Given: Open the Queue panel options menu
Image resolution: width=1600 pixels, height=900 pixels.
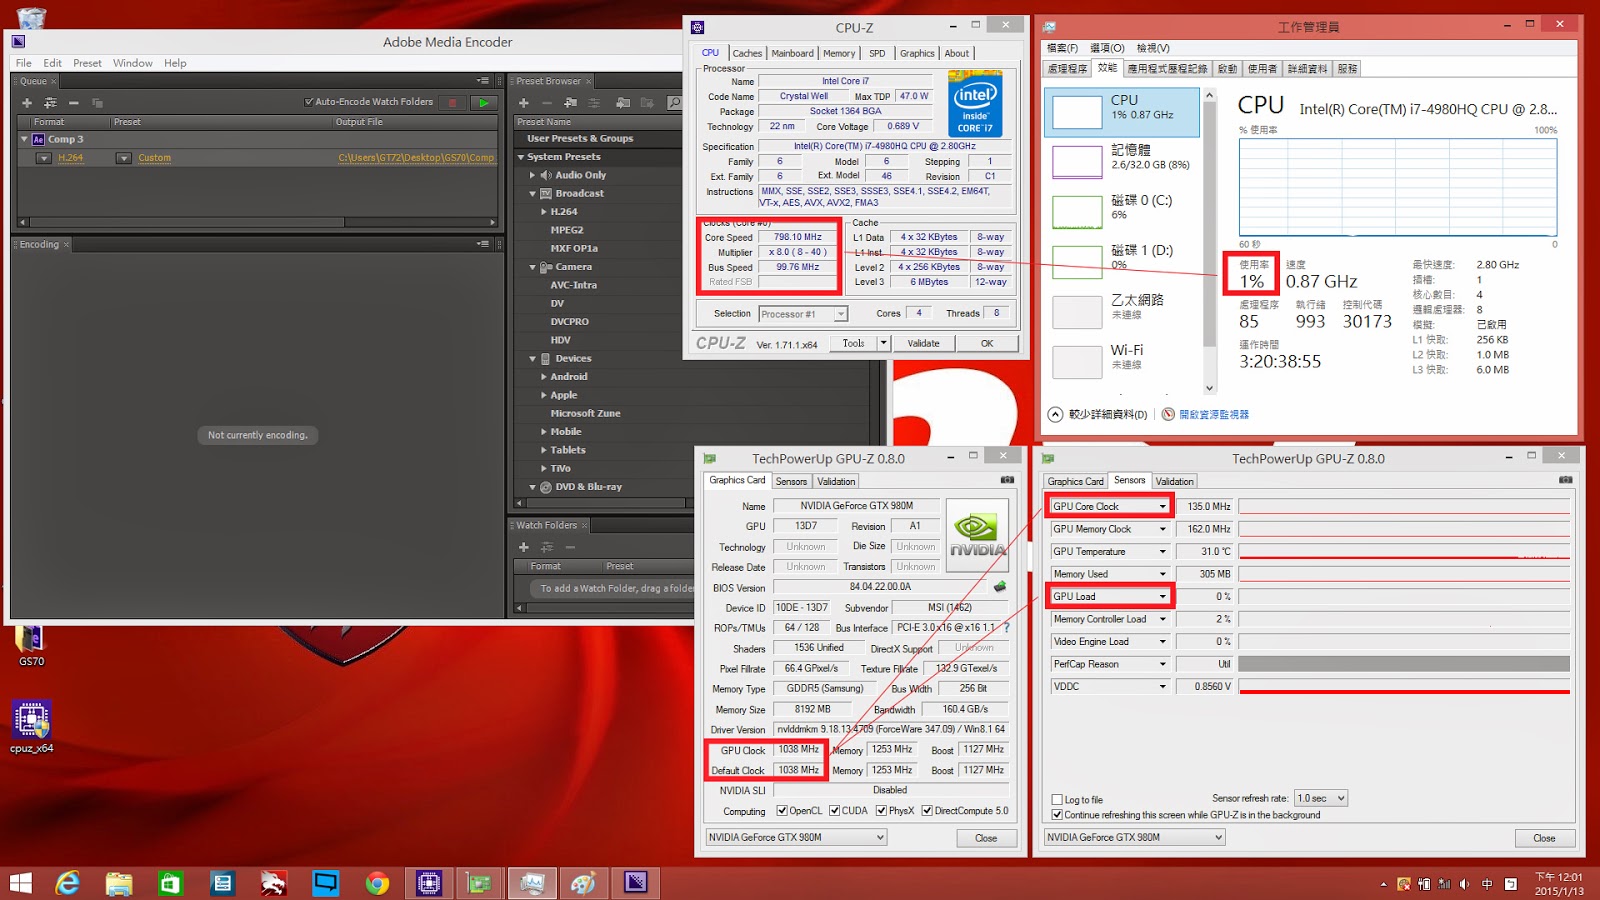Looking at the screenshot, I should pos(482,81).
